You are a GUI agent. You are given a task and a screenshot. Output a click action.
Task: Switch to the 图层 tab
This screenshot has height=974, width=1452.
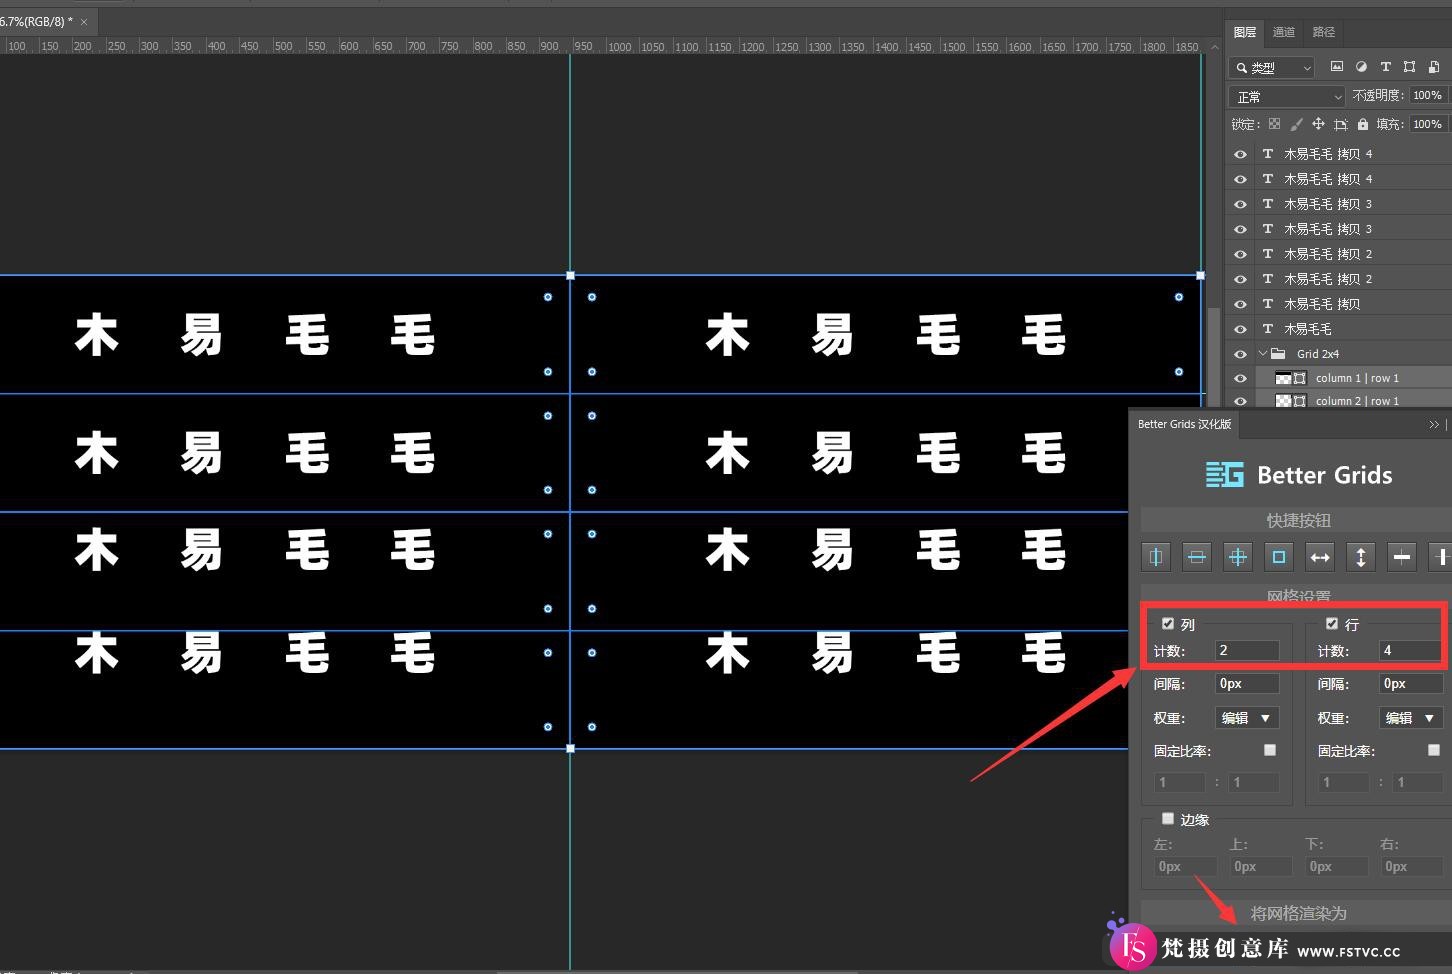click(x=1245, y=32)
